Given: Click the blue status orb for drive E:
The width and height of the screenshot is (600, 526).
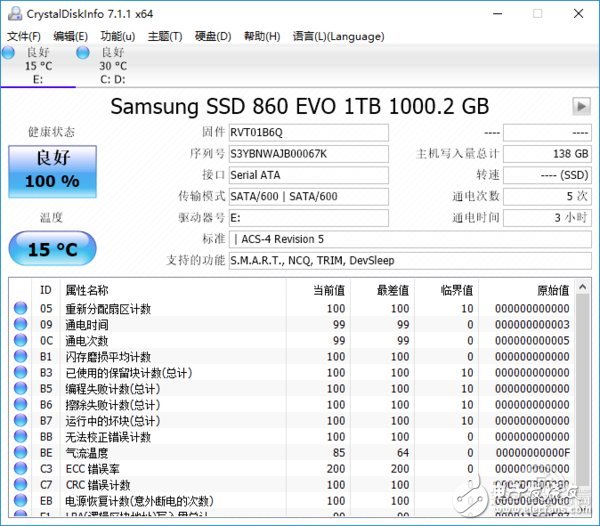Looking at the screenshot, I should coord(8,53).
